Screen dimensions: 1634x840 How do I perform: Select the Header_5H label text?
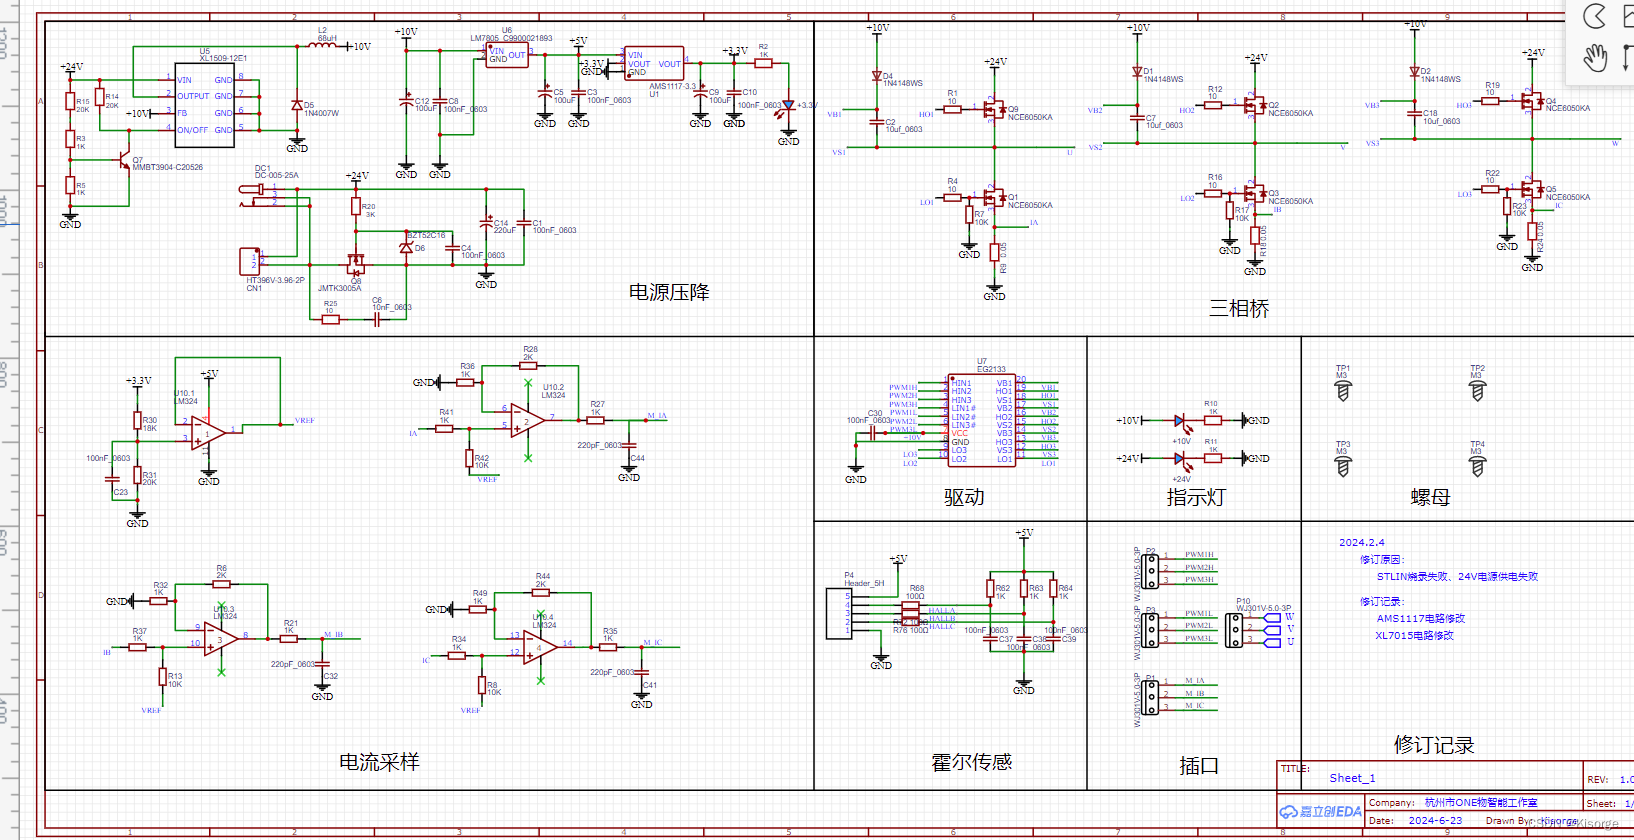coord(864,583)
